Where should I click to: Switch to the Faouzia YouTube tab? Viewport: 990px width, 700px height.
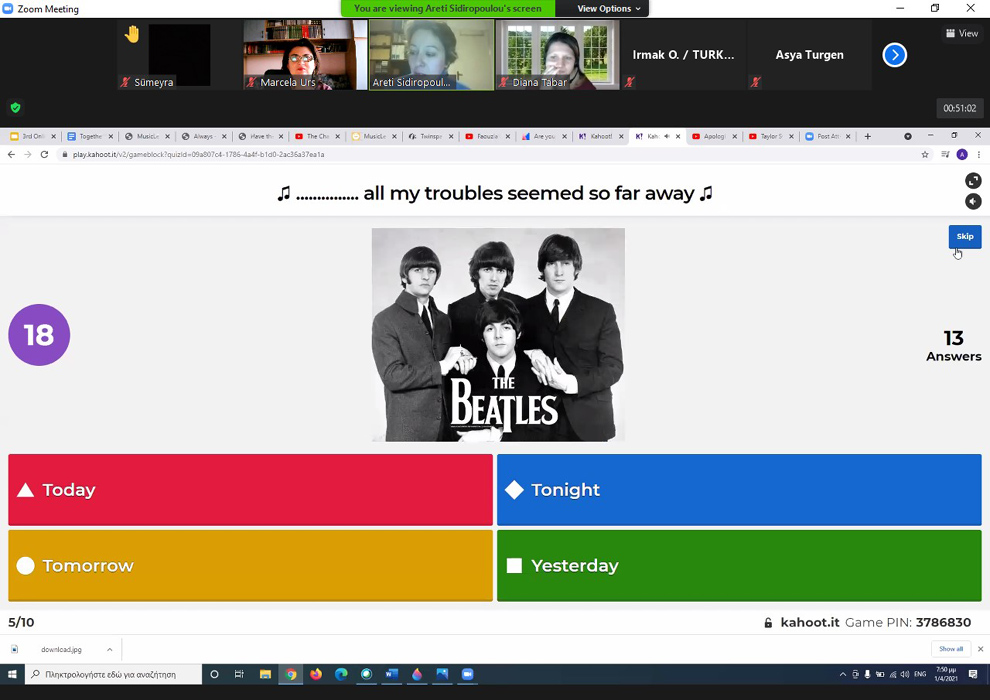487,136
